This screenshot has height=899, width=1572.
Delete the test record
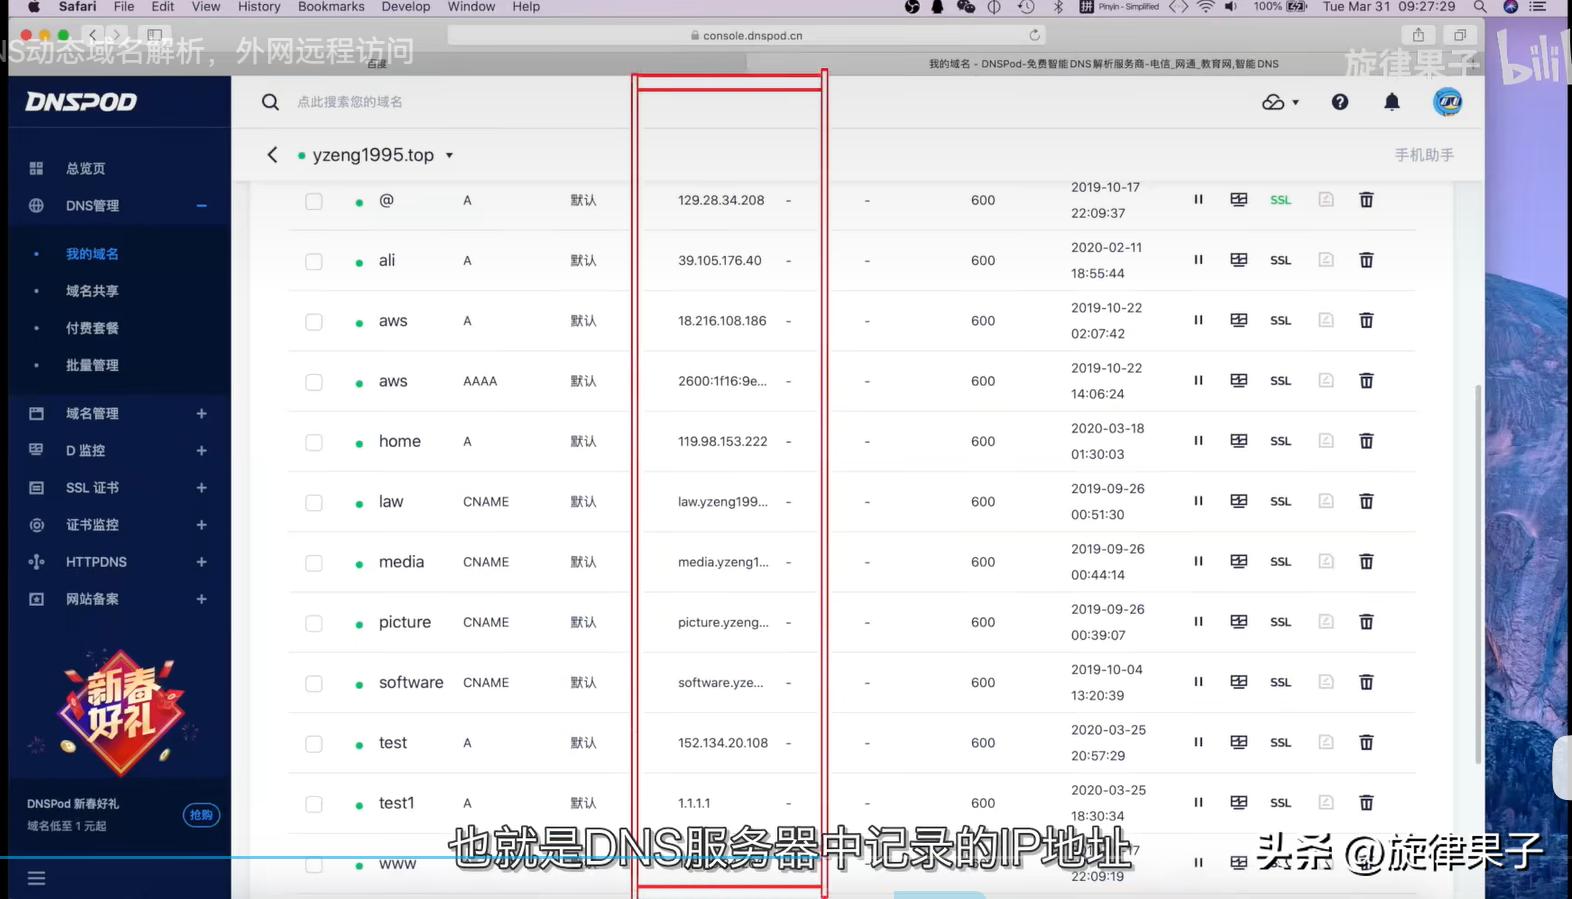(1366, 743)
